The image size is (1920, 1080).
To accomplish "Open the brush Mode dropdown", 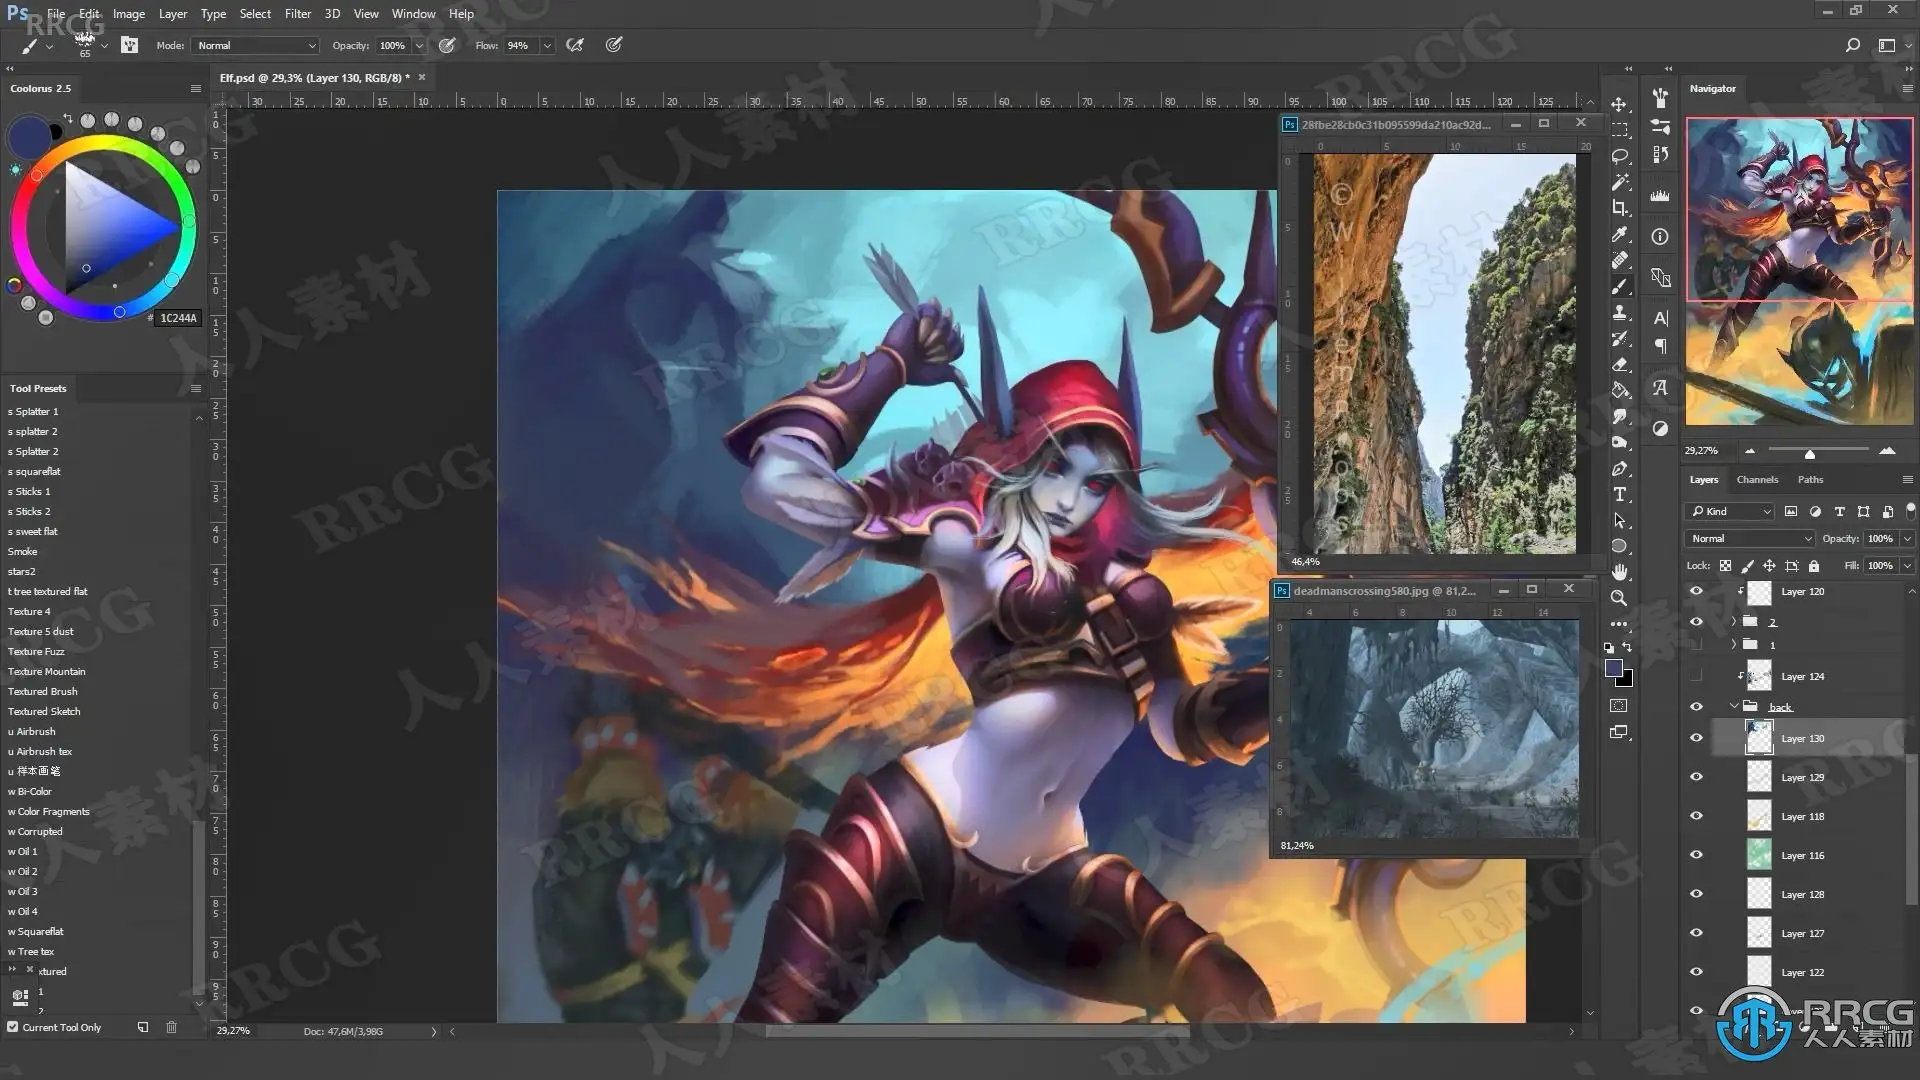I will (x=257, y=45).
